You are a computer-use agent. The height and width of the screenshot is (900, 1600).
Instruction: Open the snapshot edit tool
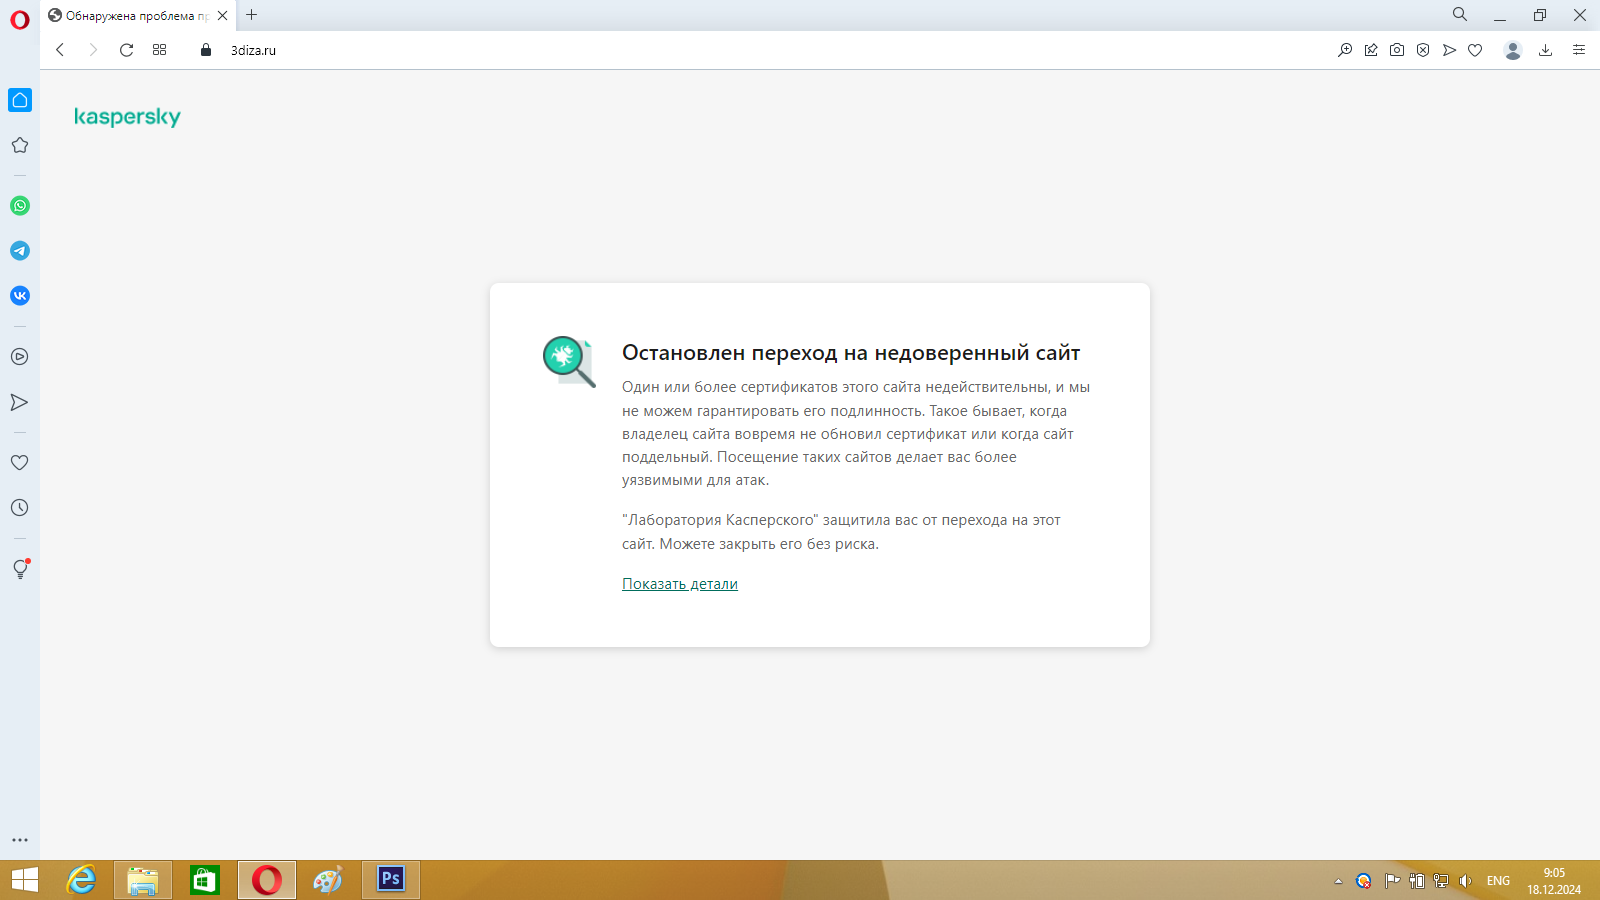pos(1371,50)
